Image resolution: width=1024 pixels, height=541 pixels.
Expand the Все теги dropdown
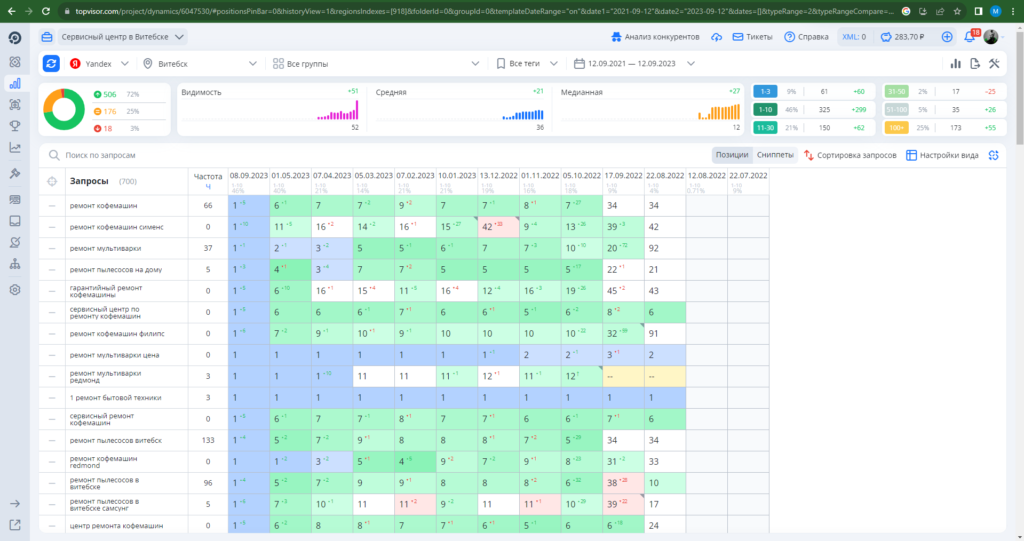pos(527,63)
